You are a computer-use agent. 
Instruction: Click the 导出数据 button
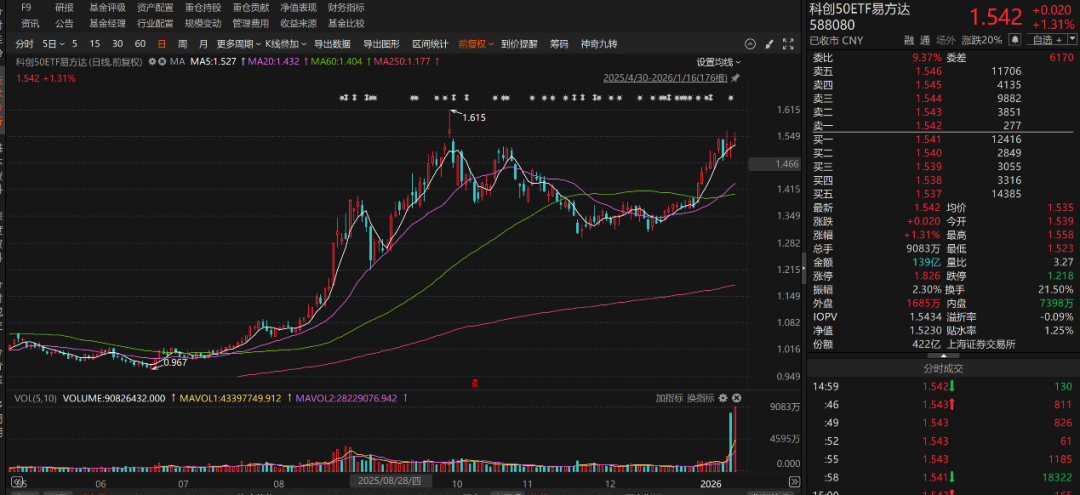(332, 44)
